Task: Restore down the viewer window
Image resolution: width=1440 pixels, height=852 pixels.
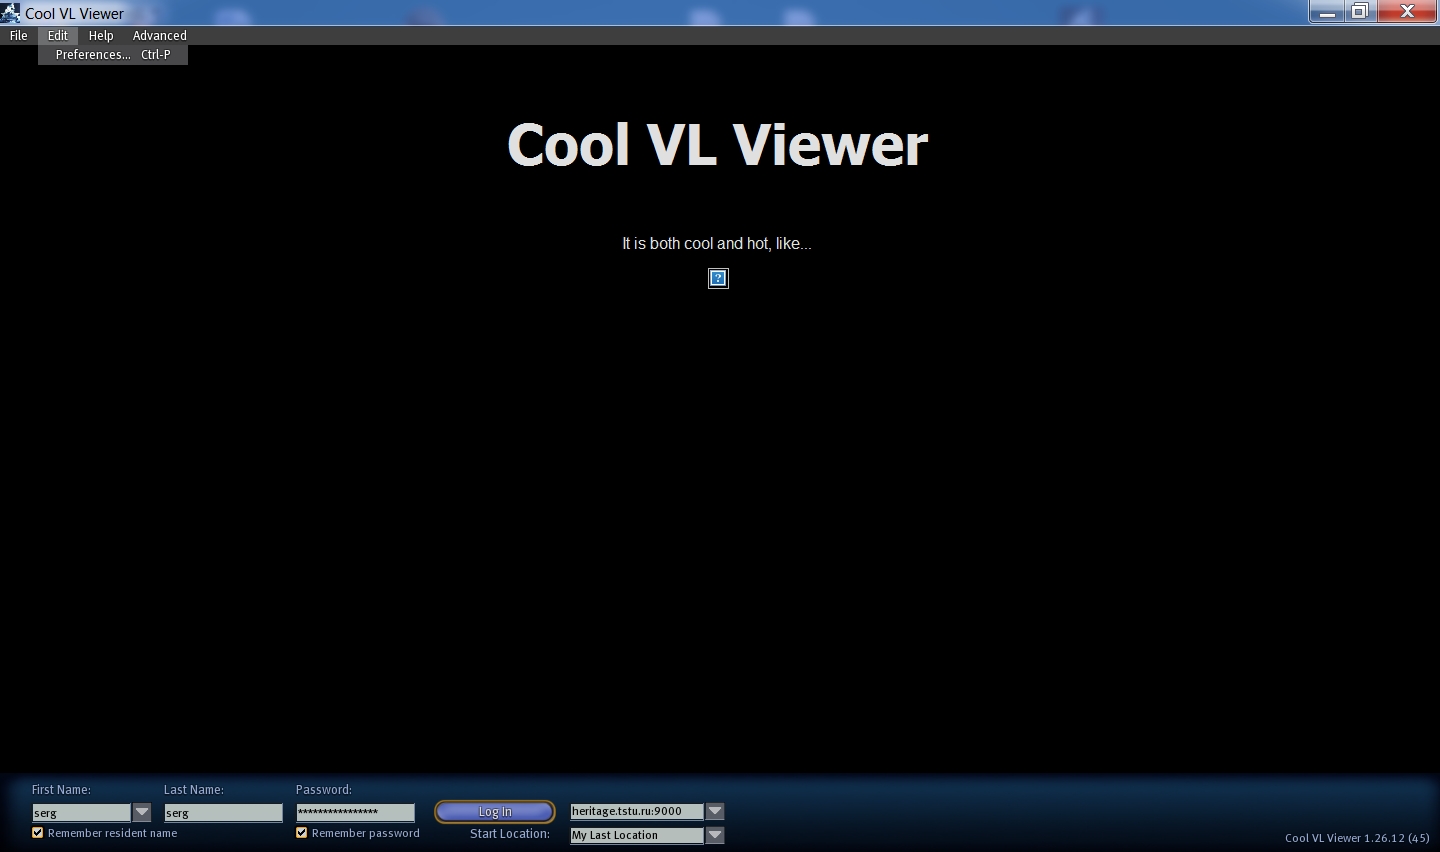Action: 1360,12
